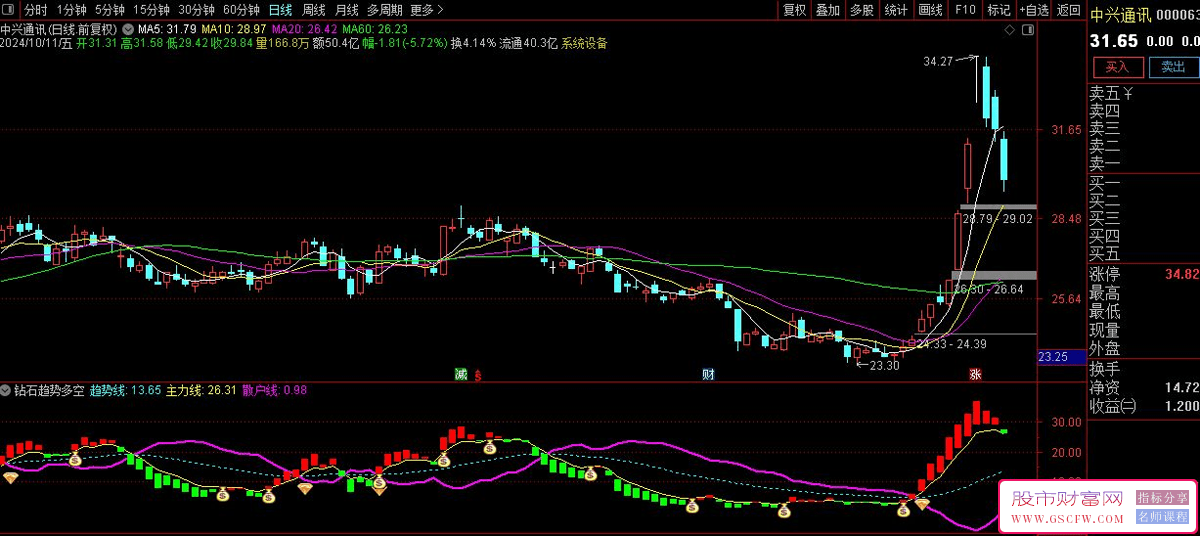1200x536 pixels.
Task: Click the 涨 marker under the chart
Action: point(974,375)
